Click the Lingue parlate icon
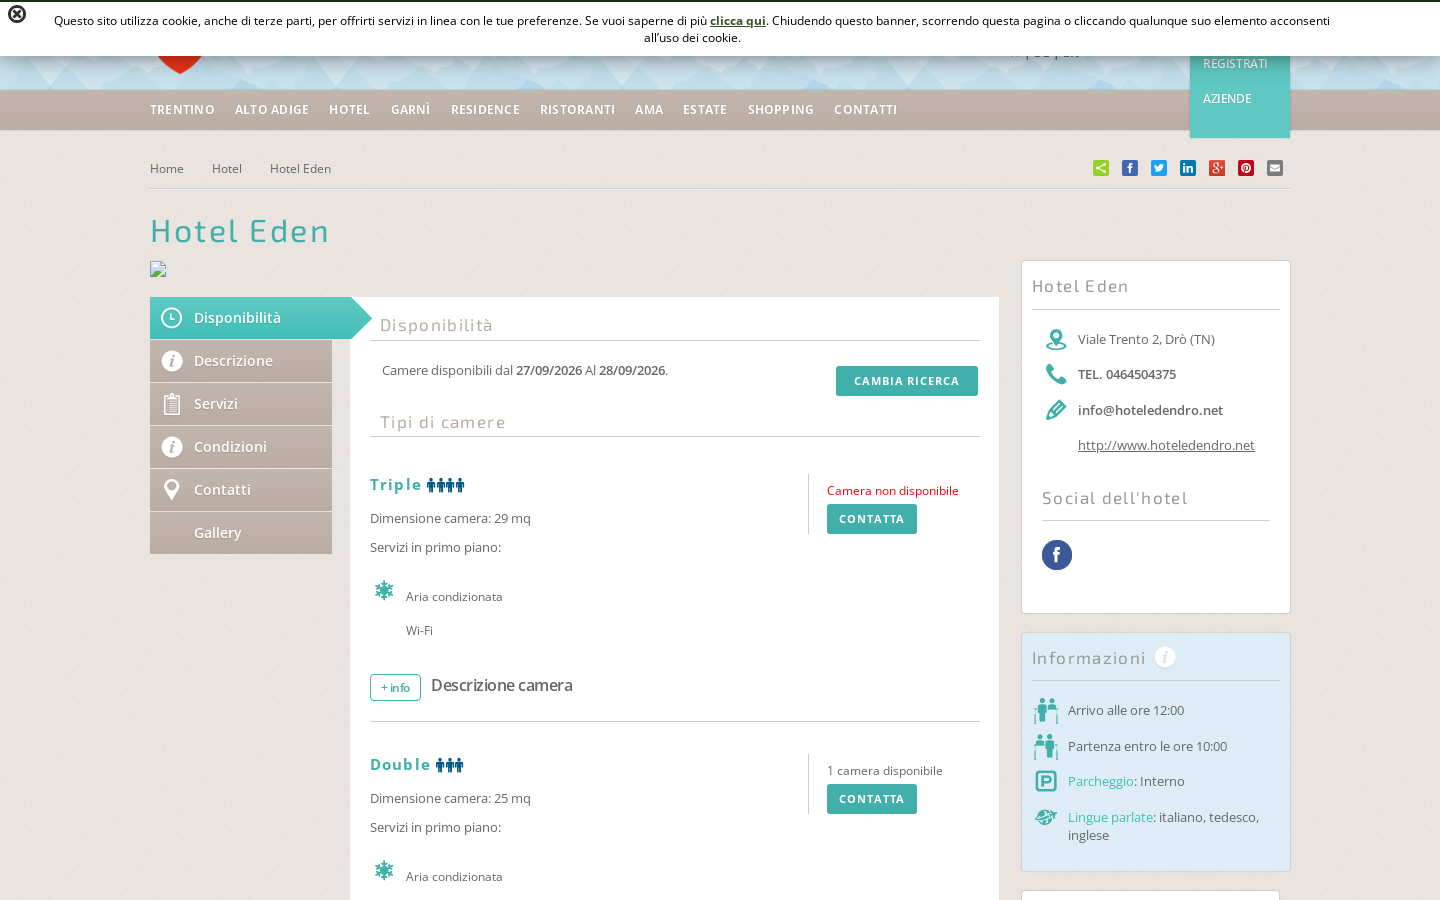The image size is (1440, 900). point(1046,817)
